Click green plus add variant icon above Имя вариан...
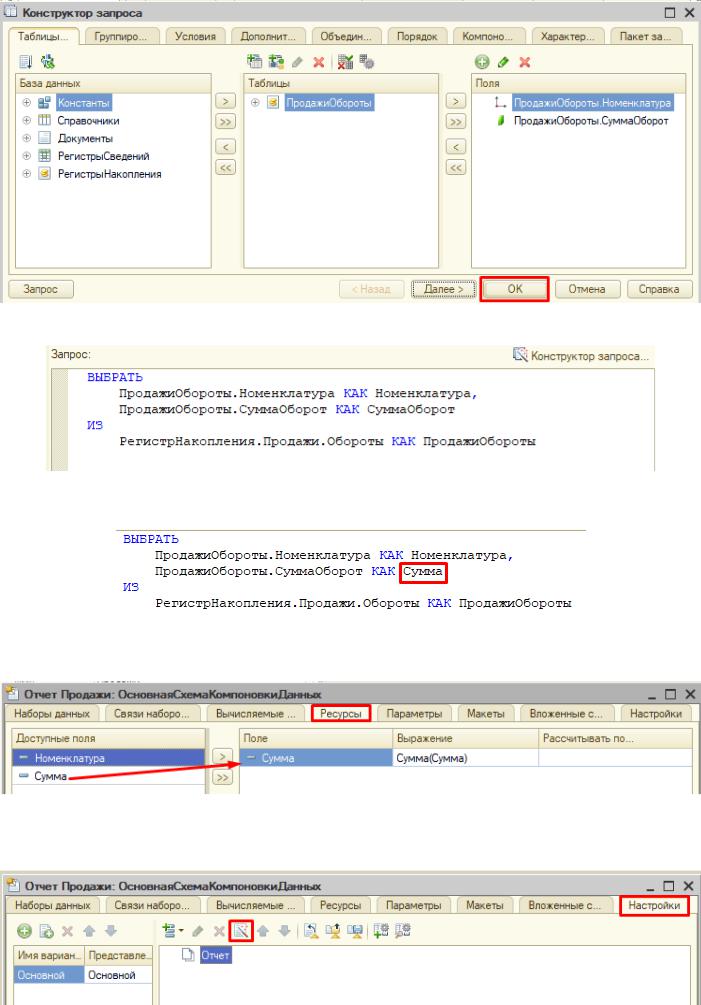The image size is (701, 1005). click(24, 931)
